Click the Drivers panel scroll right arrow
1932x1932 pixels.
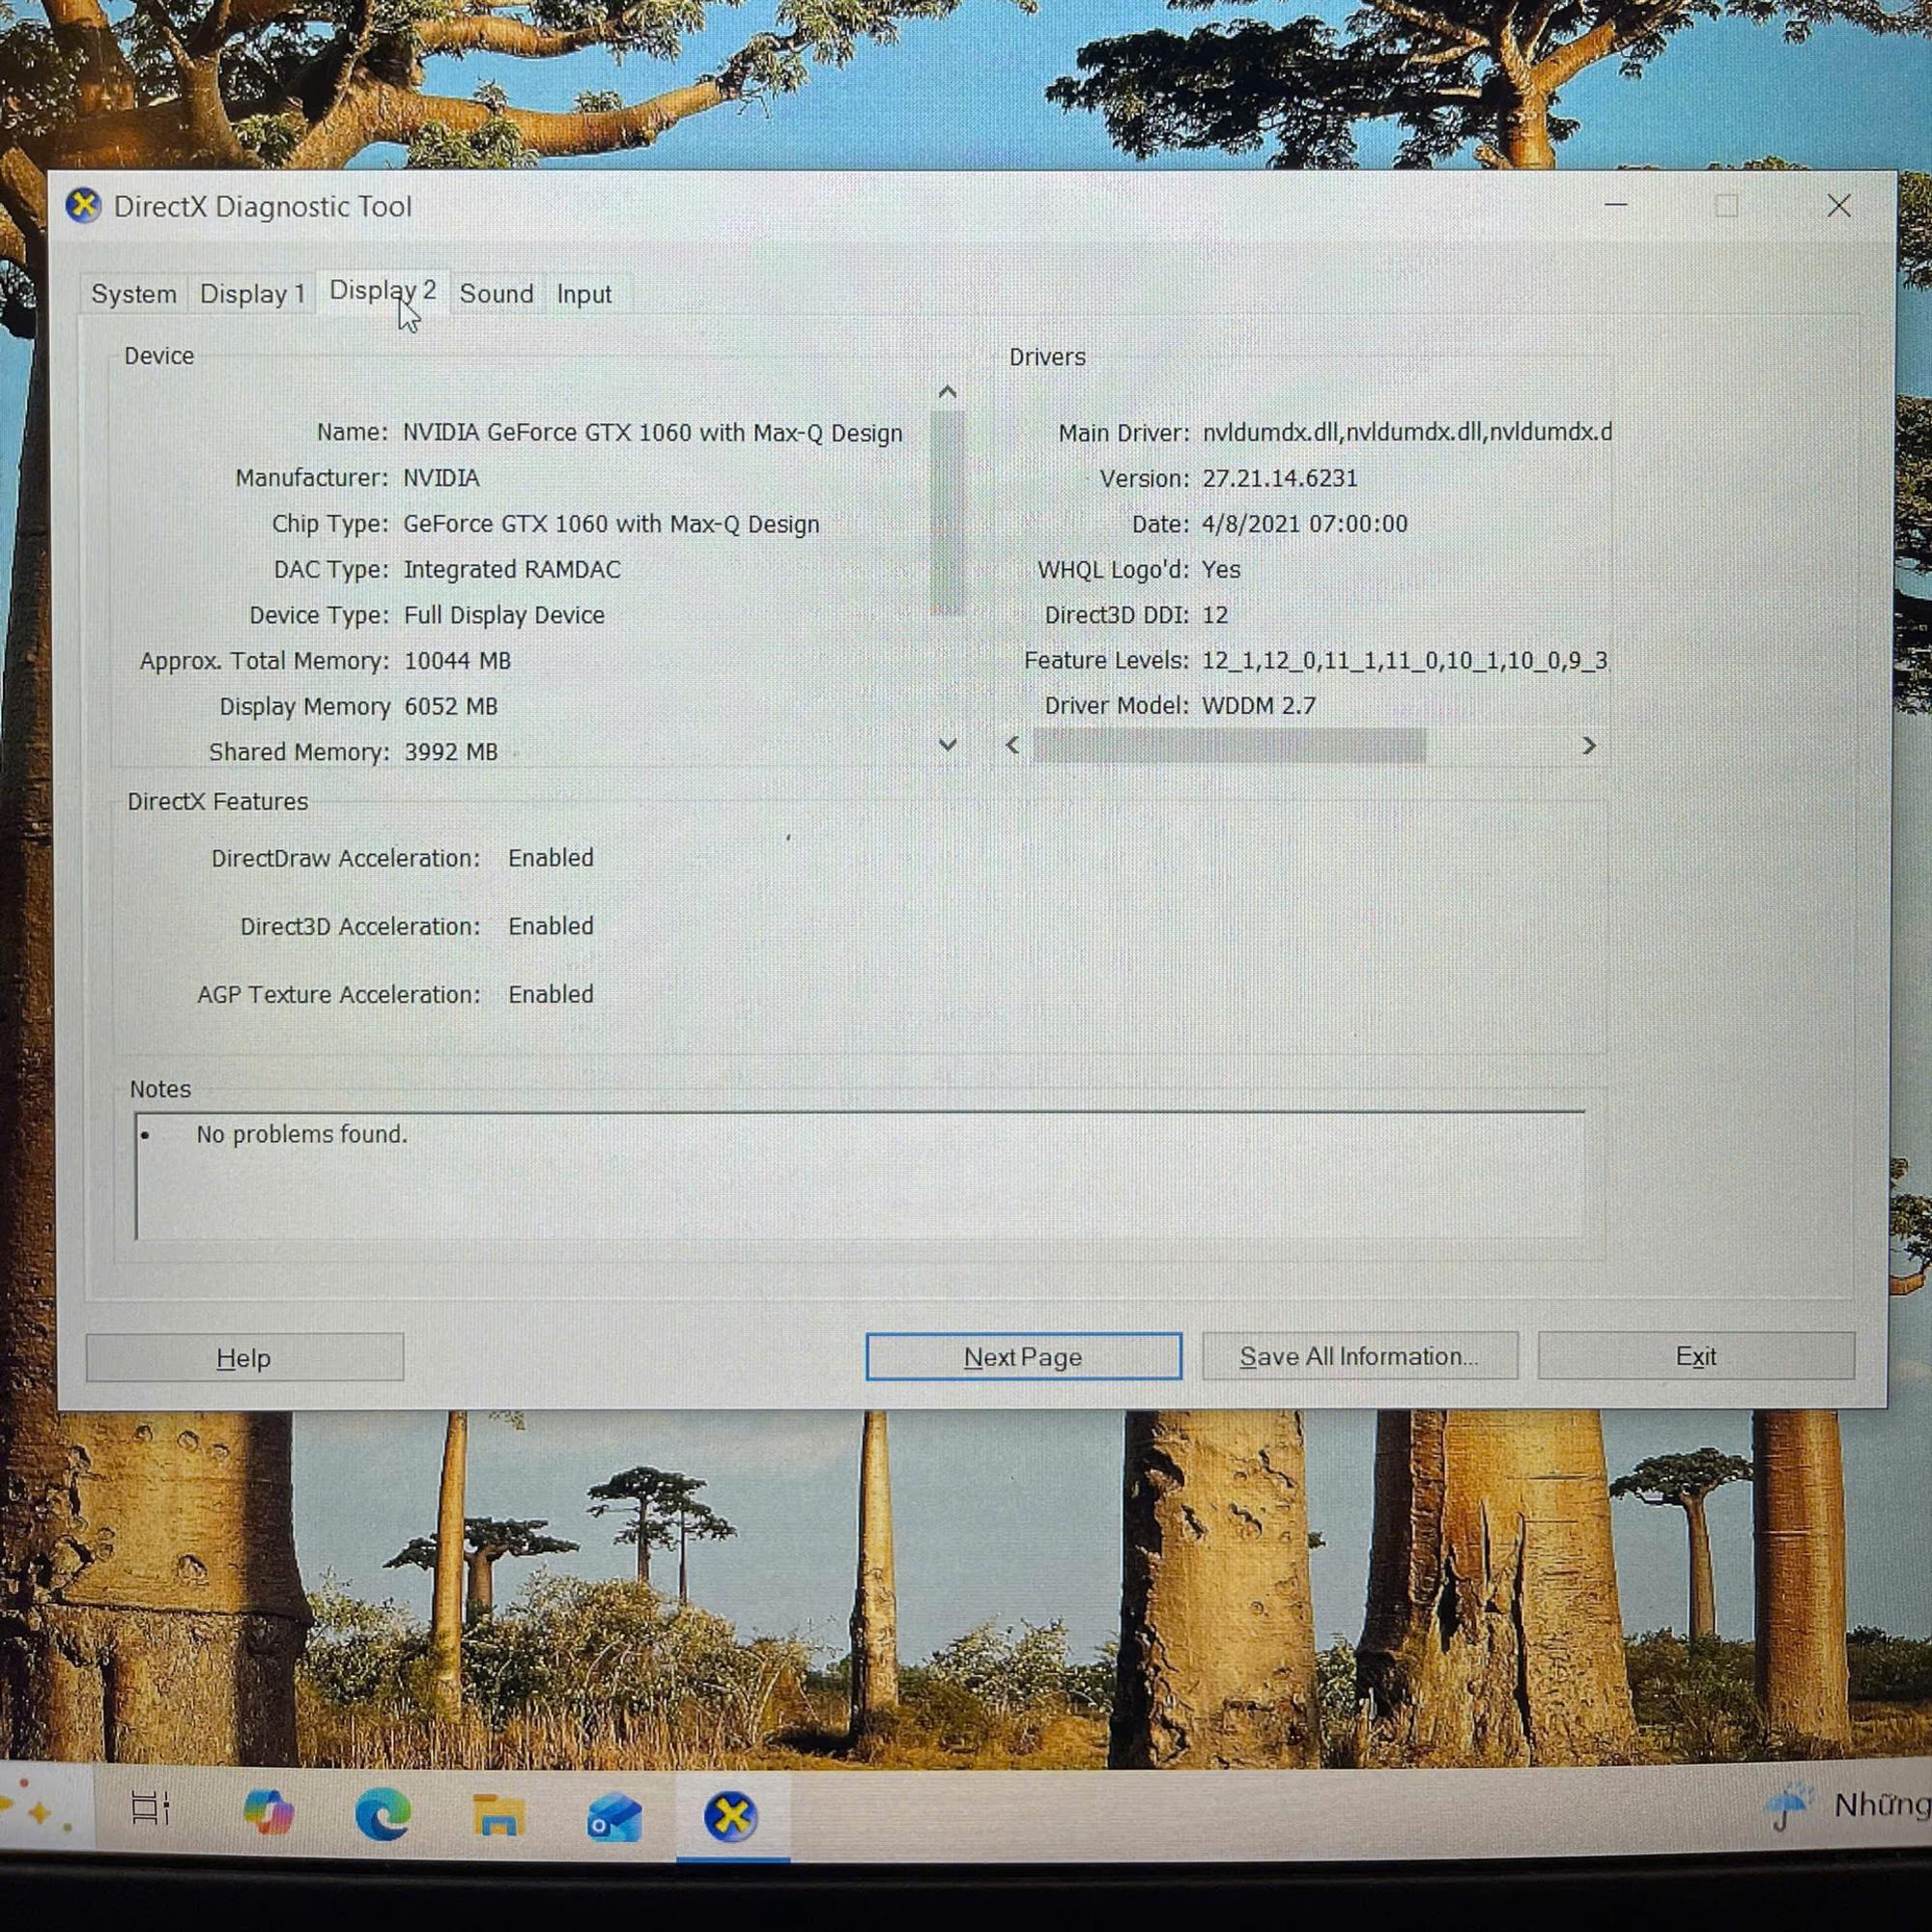pyautogui.click(x=1589, y=746)
